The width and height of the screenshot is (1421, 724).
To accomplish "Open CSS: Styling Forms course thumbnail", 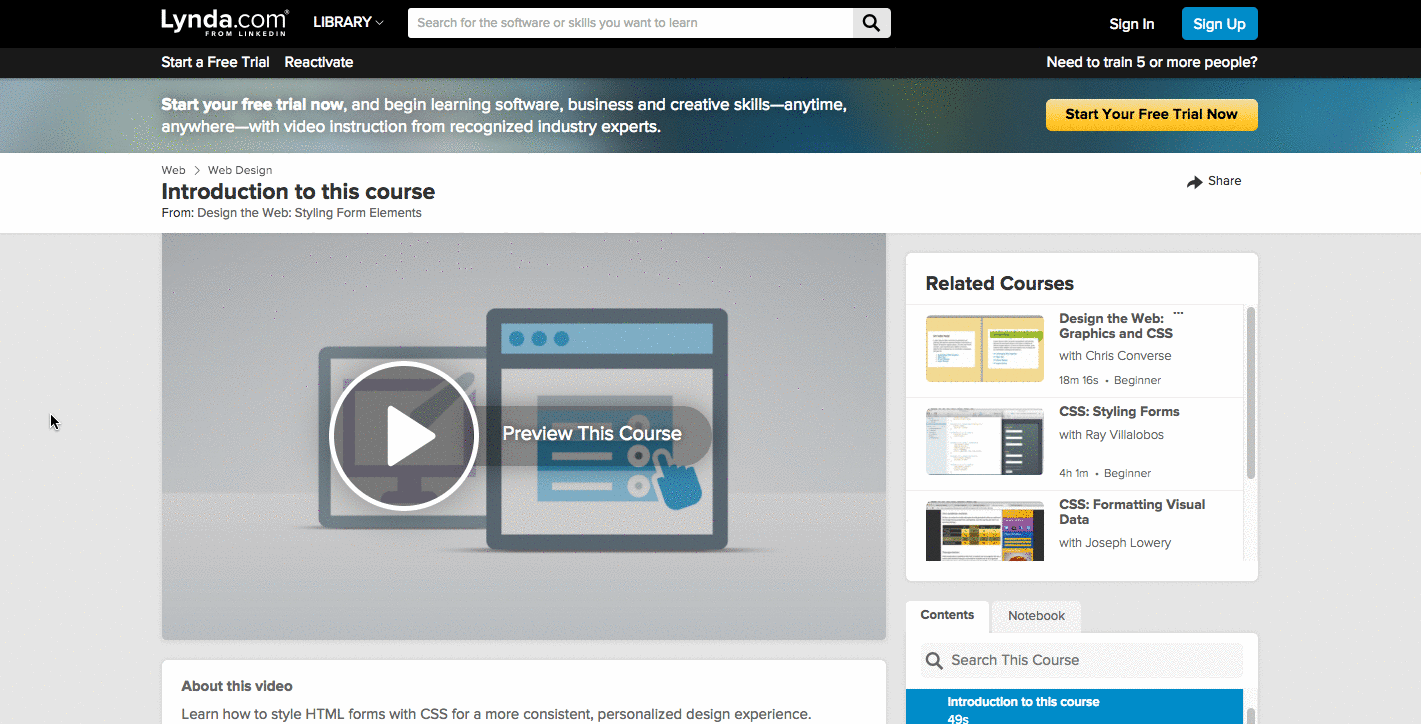I will (984, 441).
